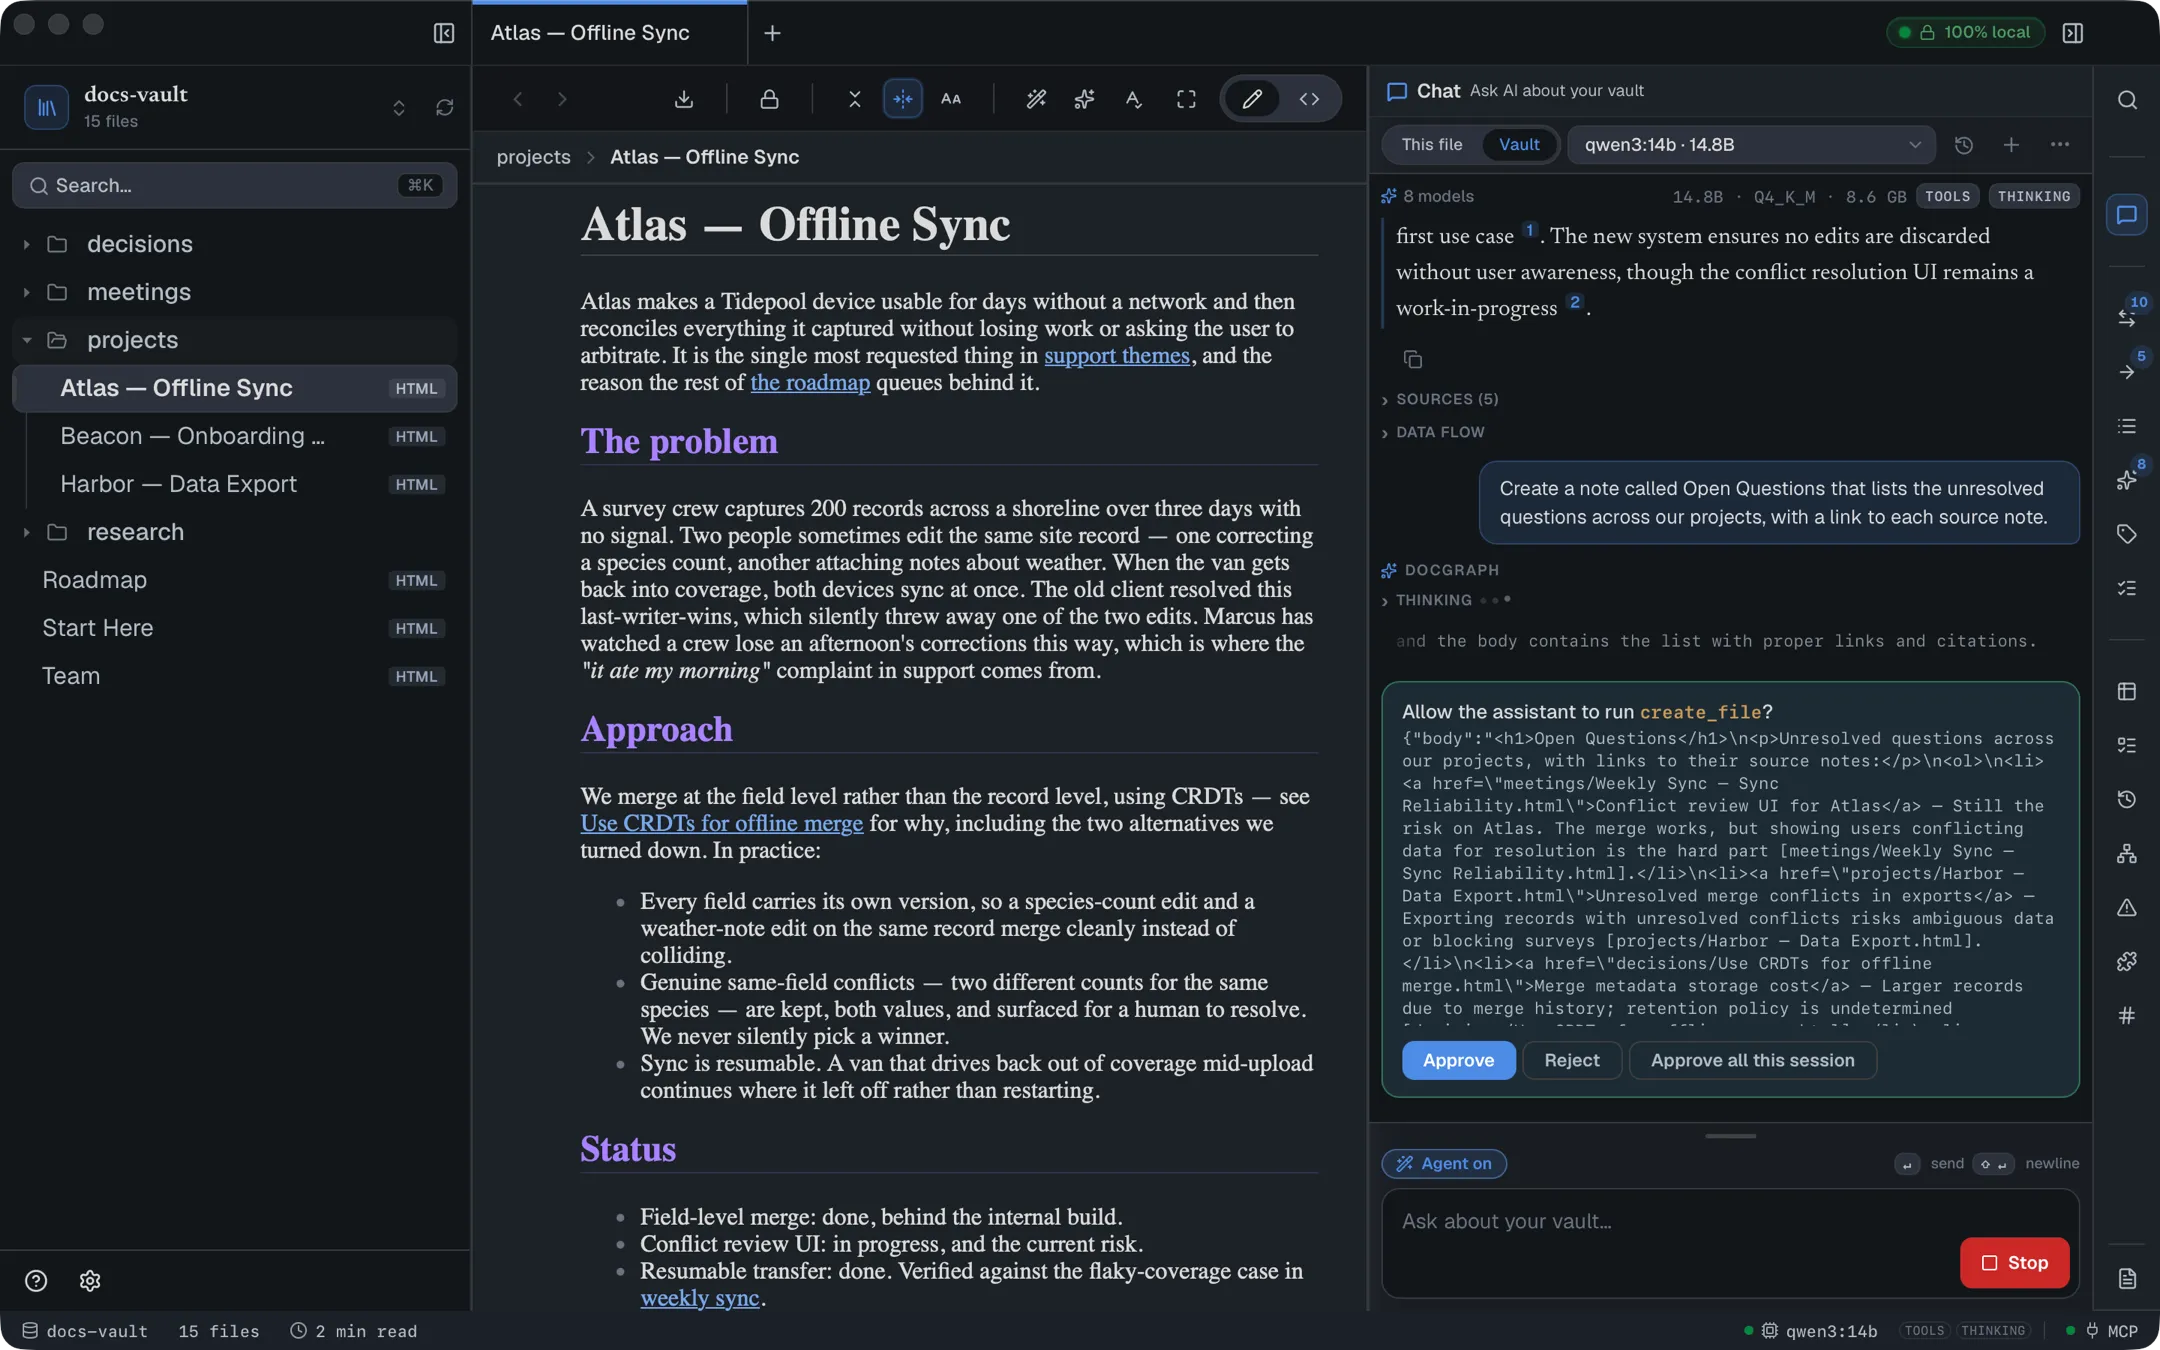Click the AA text size icon
2160x1350 pixels.
click(x=951, y=99)
